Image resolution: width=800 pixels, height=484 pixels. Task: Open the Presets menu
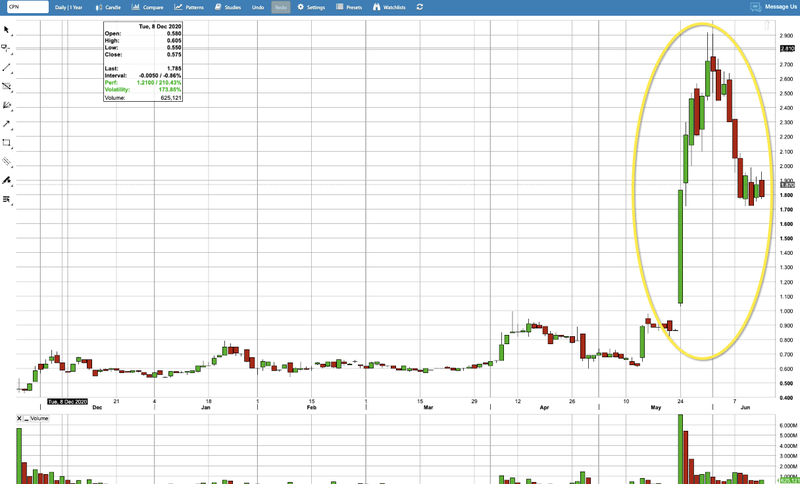tap(349, 7)
